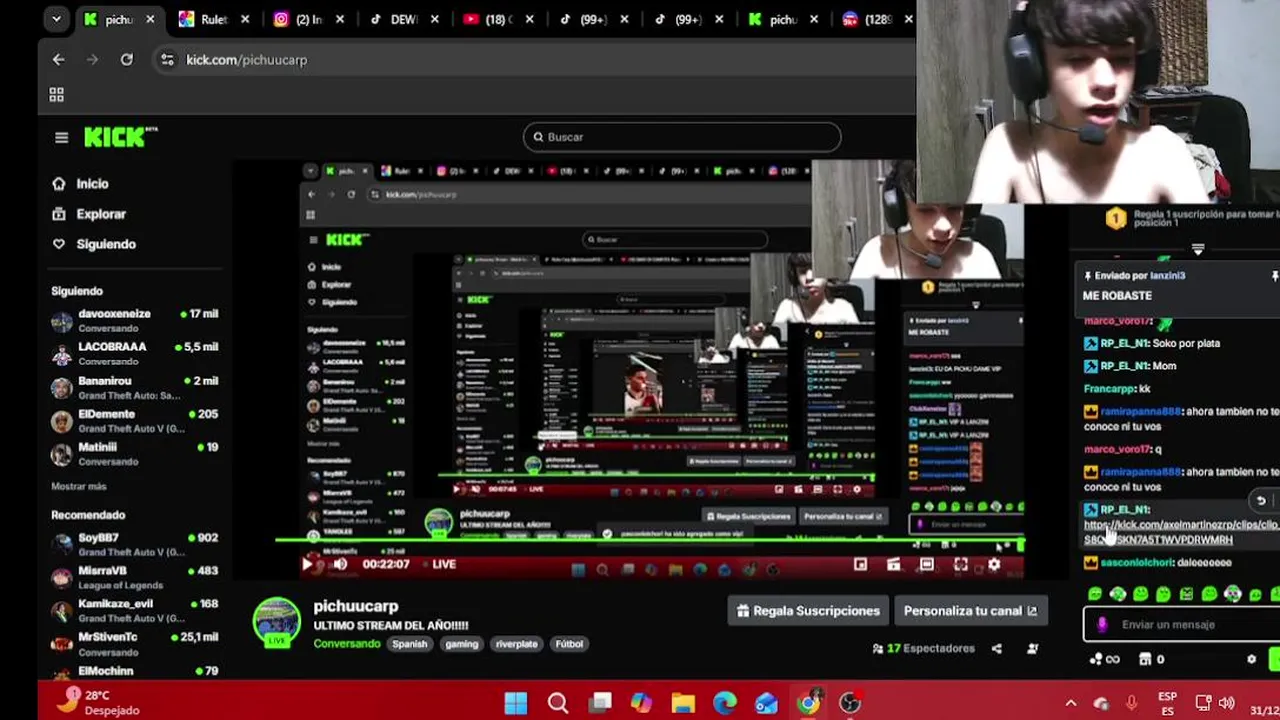Open ElDemente channel from sidebar
The width and height of the screenshot is (1280, 720).
coord(134,421)
